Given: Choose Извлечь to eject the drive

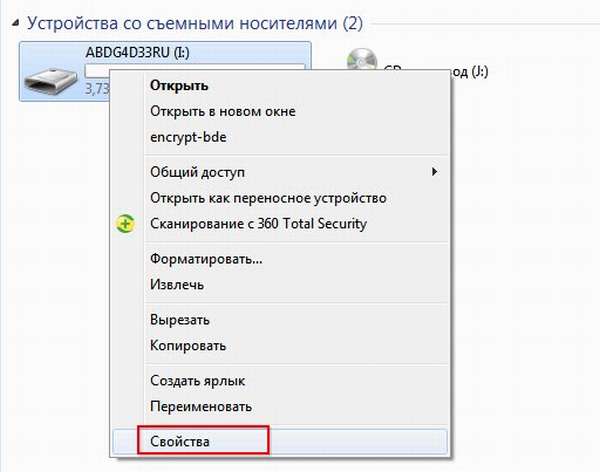Looking at the screenshot, I should (177, 285).
